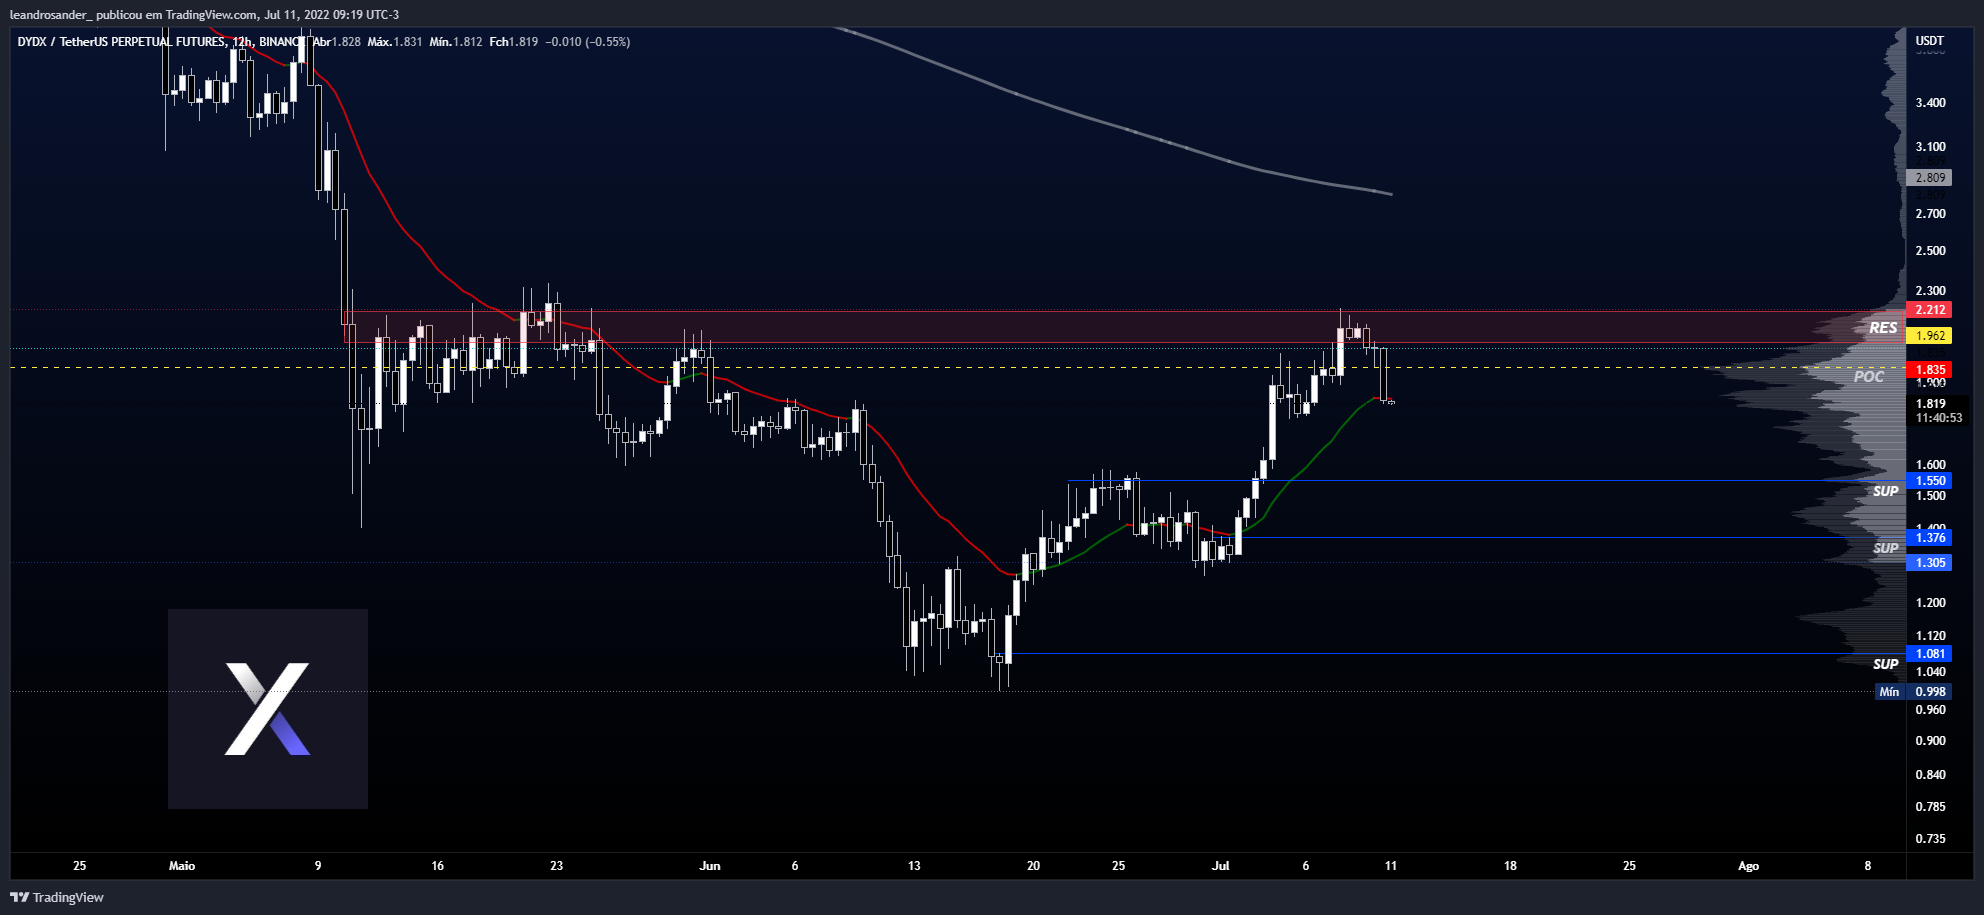The width and height of the screenshot is (1984, 915).
Task: Click the 'SUP' label below the 1.550 line
Action: tap(1886, 491)
